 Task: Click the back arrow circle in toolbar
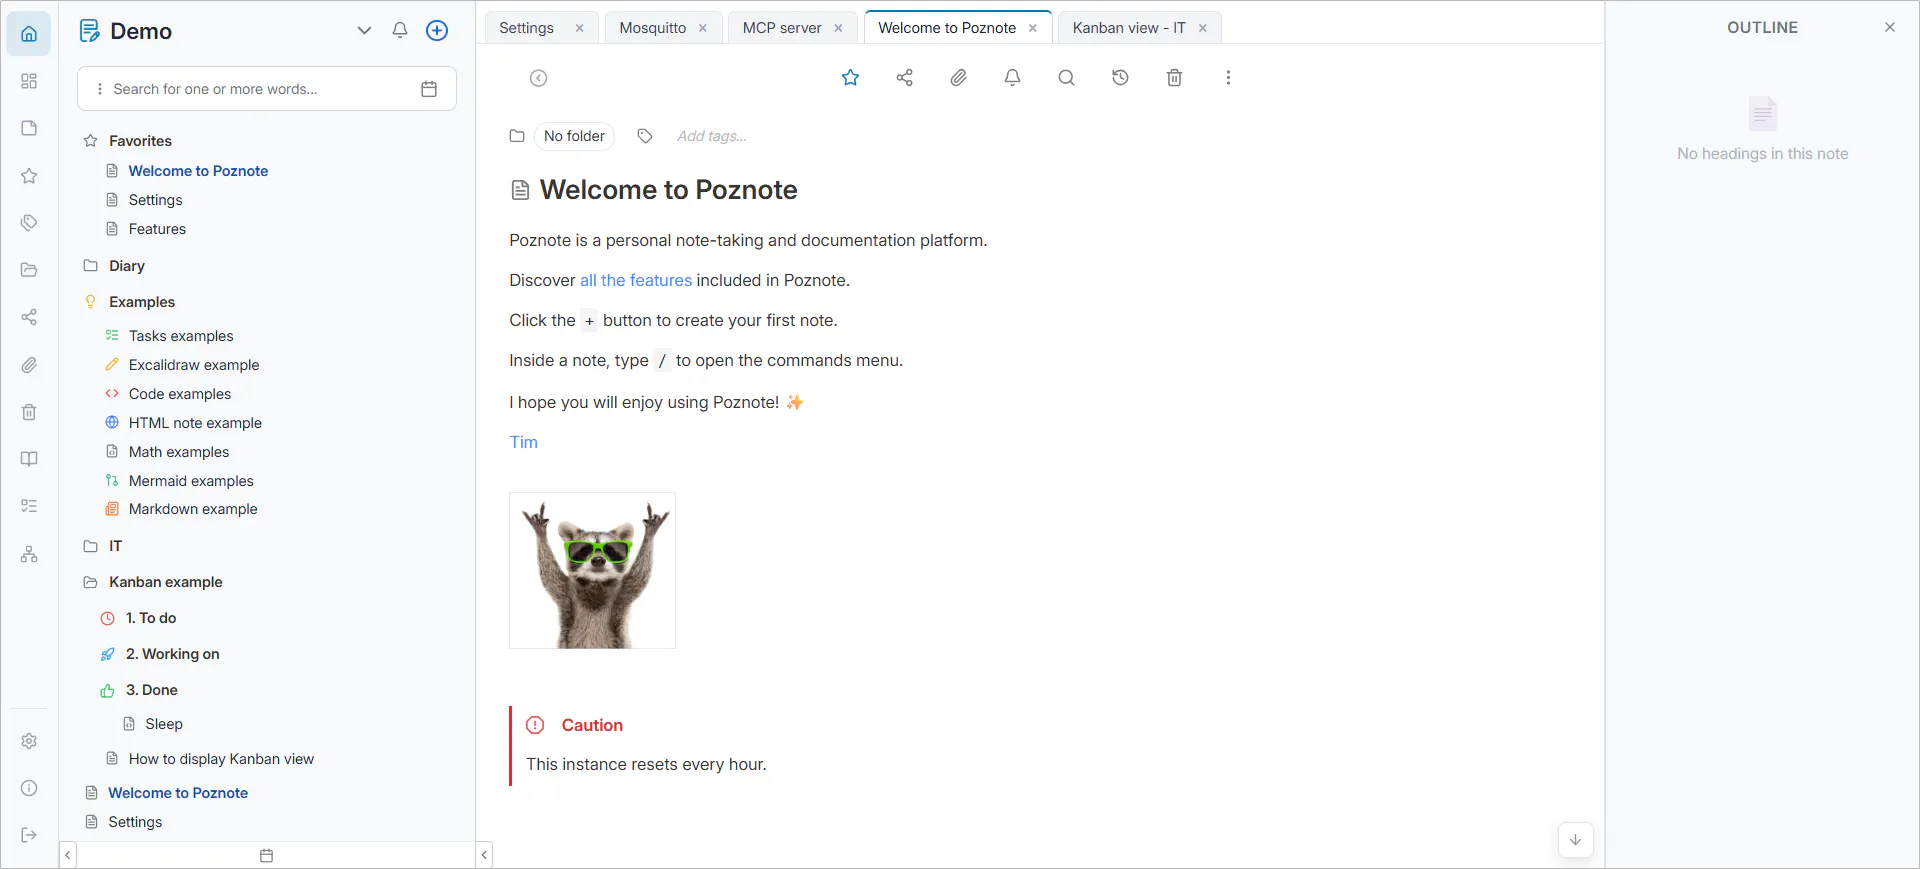538,78
